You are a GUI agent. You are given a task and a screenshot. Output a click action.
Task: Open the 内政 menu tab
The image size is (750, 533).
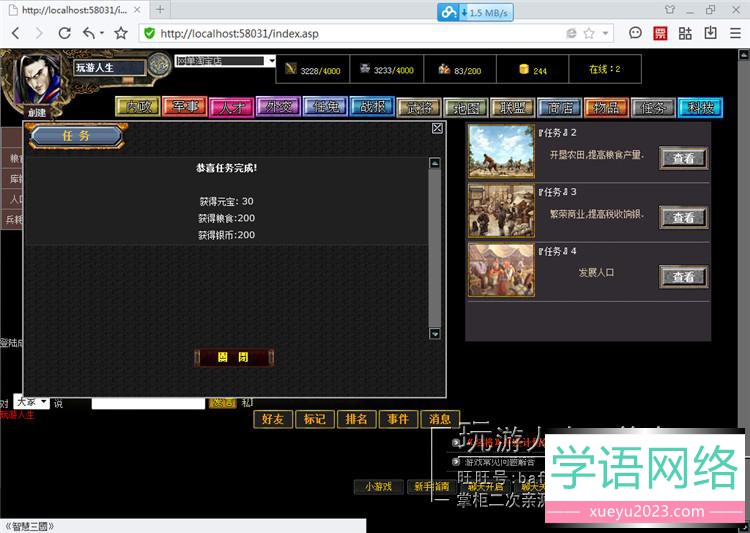click(x=137, y=107)
